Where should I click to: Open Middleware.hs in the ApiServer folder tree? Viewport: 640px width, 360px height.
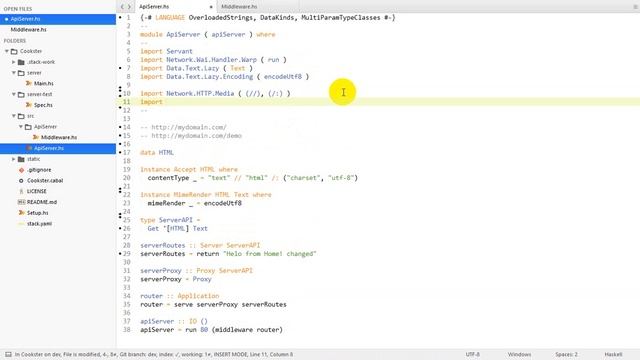click(59, 138)
